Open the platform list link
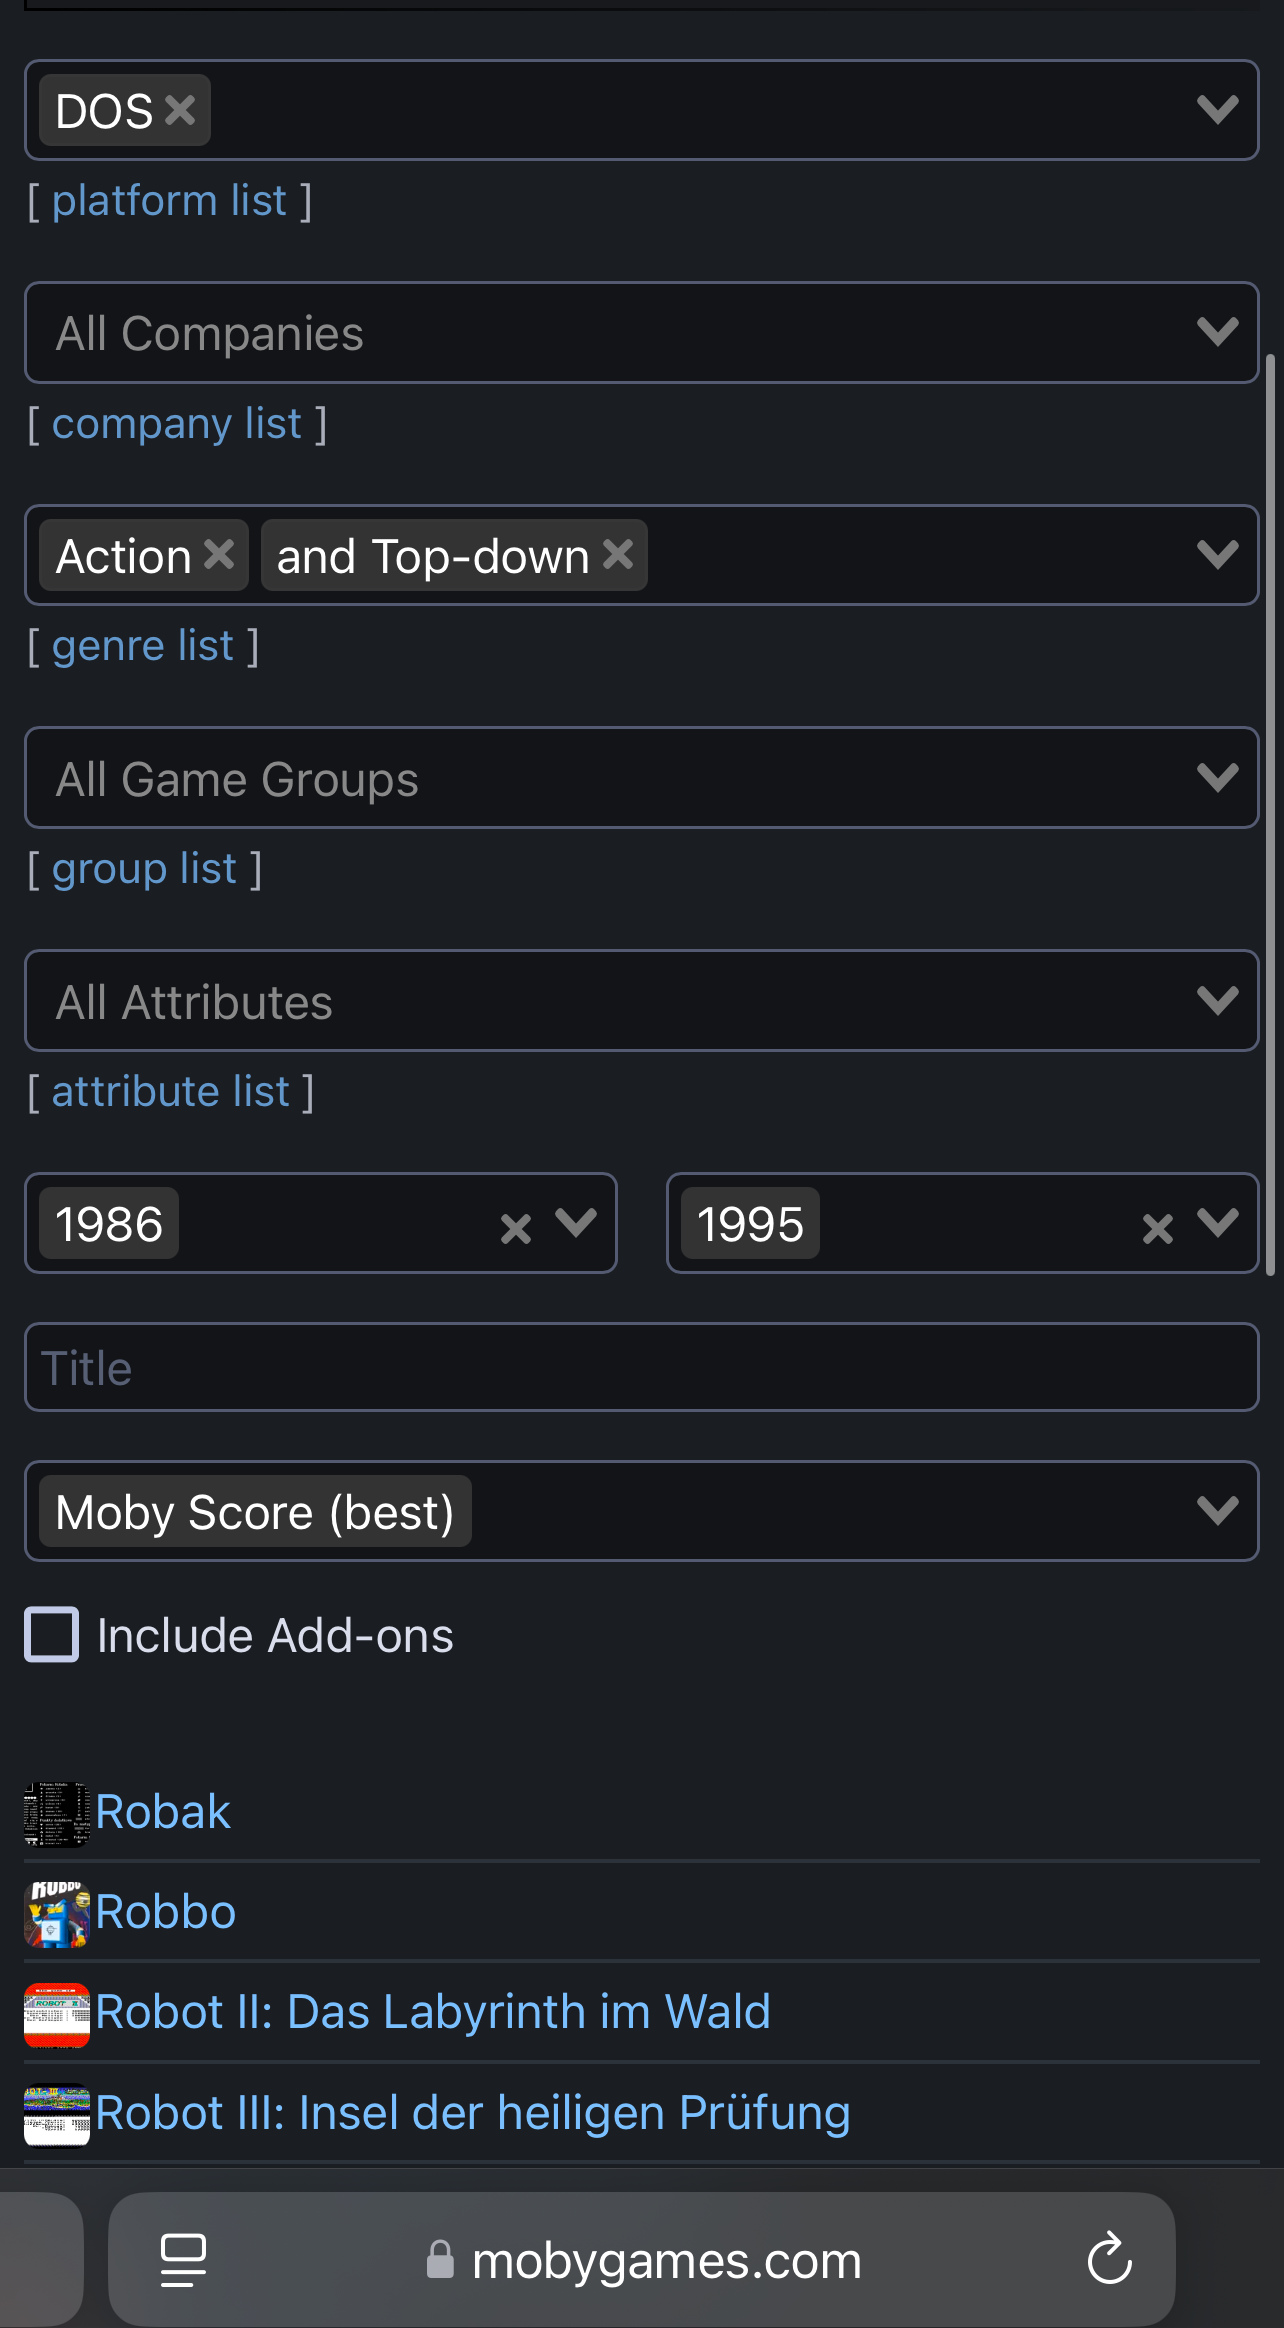Image resolution: width=1284 pixels, height=2328 pixels. (x=170, y=201)
